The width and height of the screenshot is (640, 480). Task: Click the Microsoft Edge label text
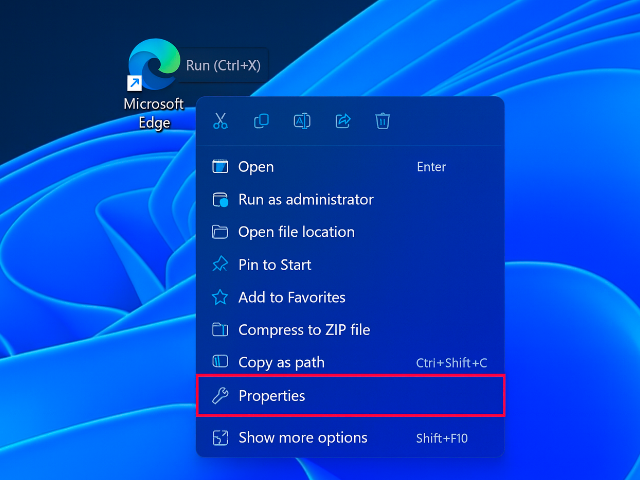click(153, 113)
